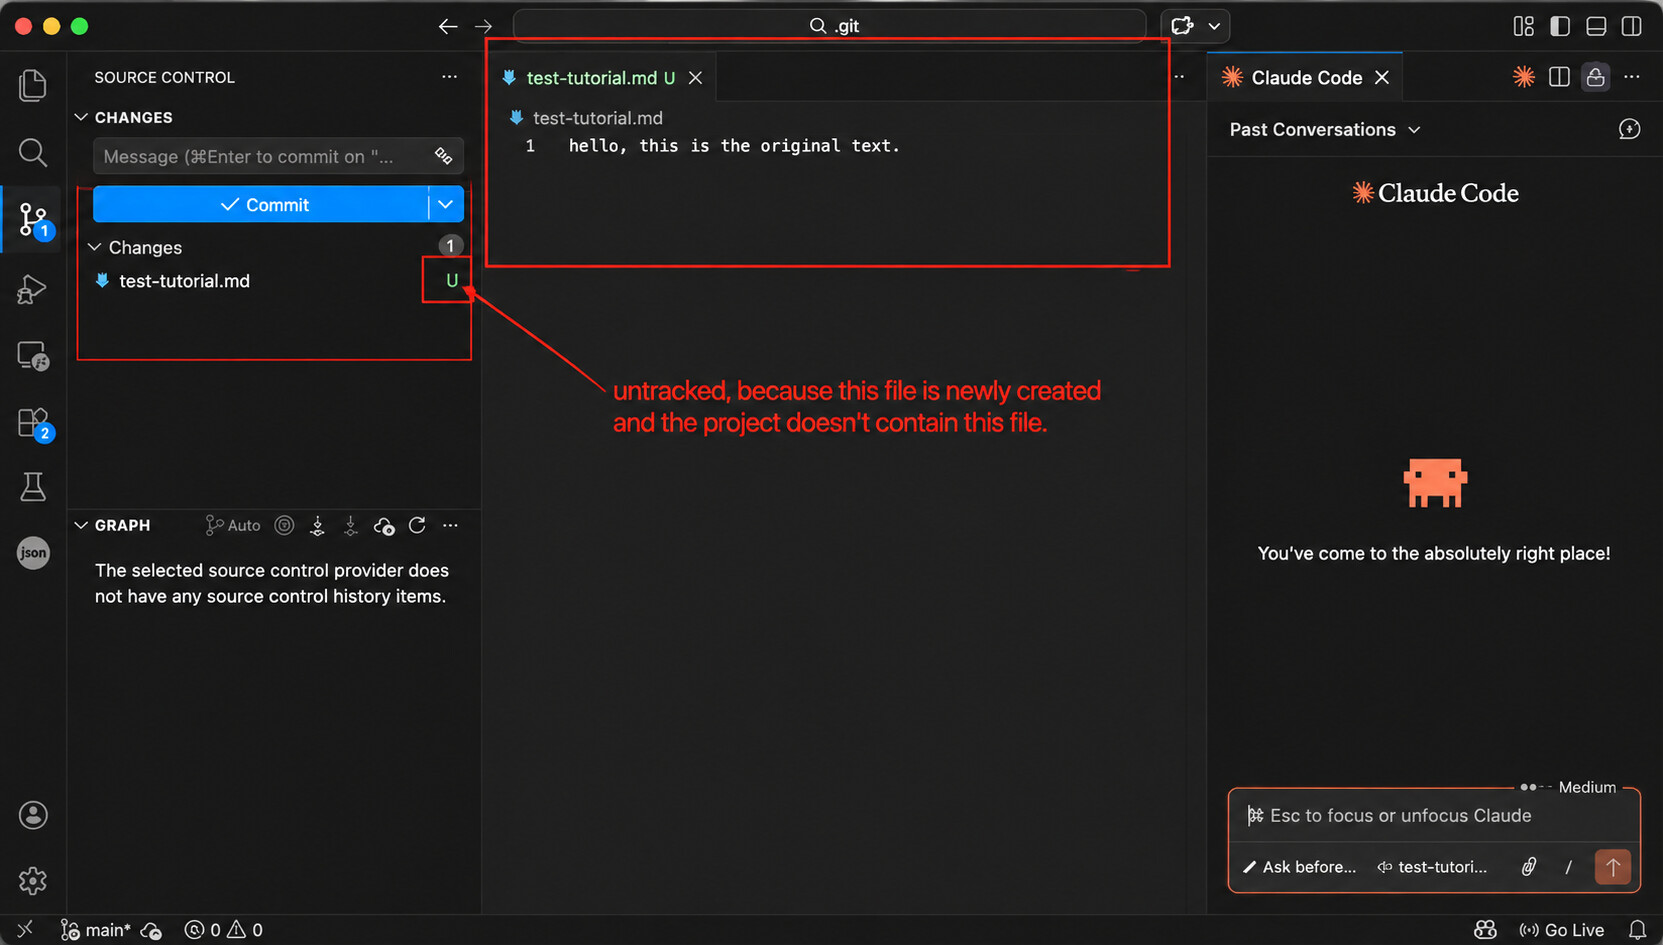Viewport: 1663px width, 945px height.
Task: Refresh the source control Graph
Action: tap(417, 525)
